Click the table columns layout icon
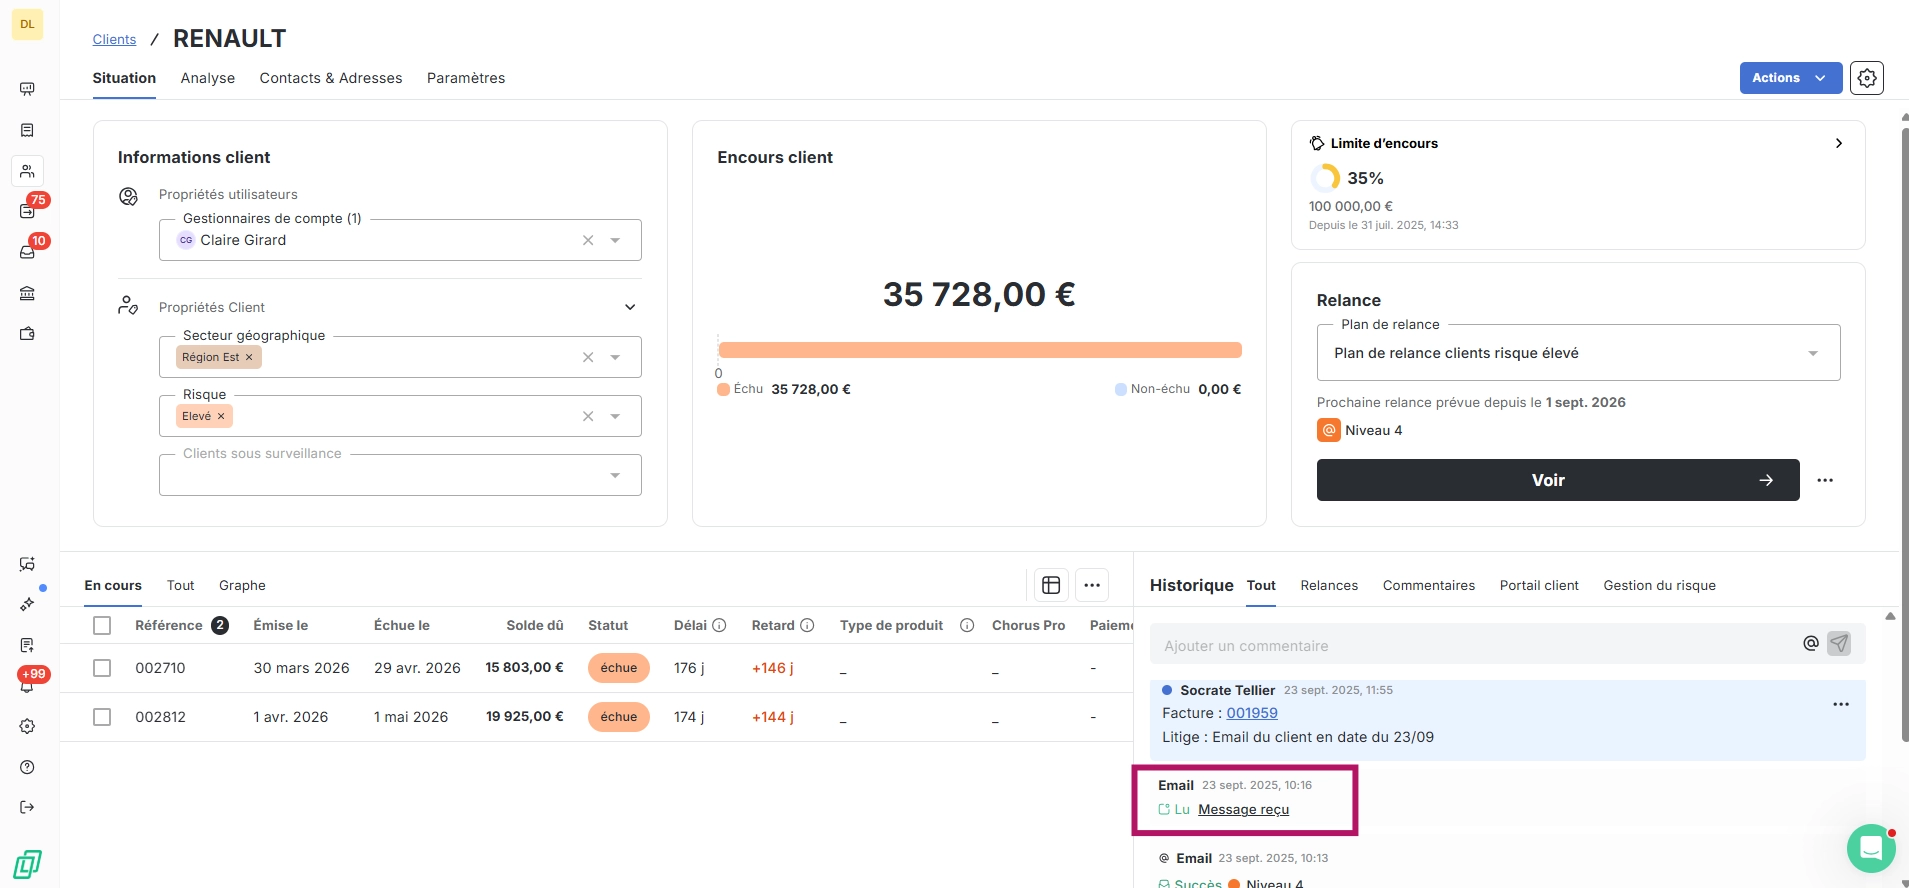 click(x=1051, y=585)
